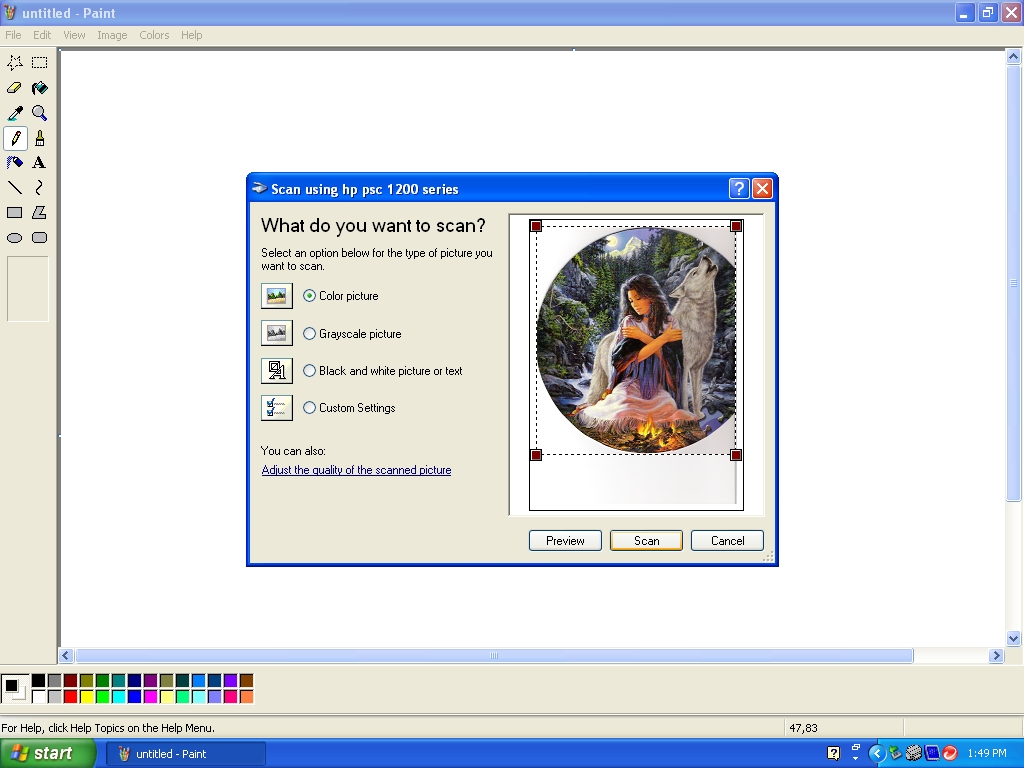Select the orange palette swatch

[246, 697]
